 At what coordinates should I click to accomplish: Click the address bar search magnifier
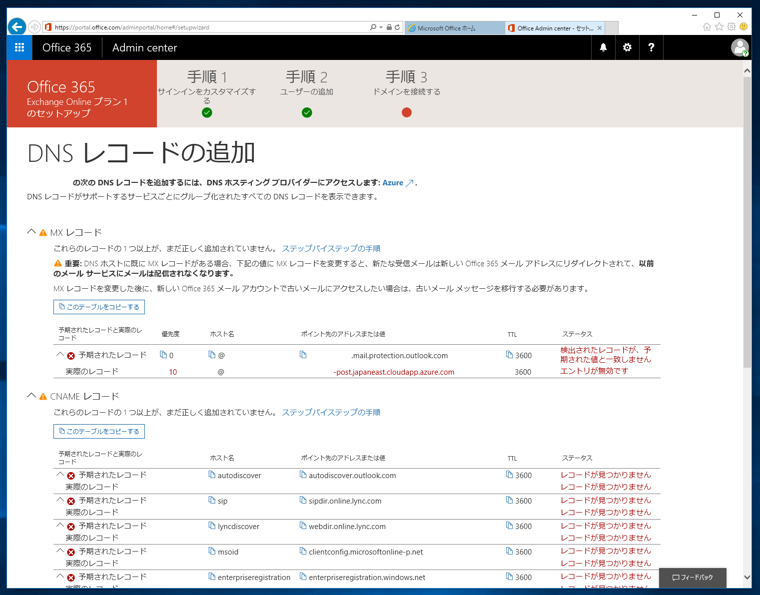373,28
